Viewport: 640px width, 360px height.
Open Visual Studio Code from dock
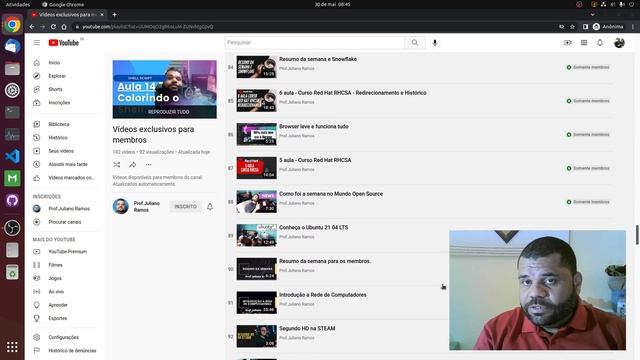click(x=12, y=156)
